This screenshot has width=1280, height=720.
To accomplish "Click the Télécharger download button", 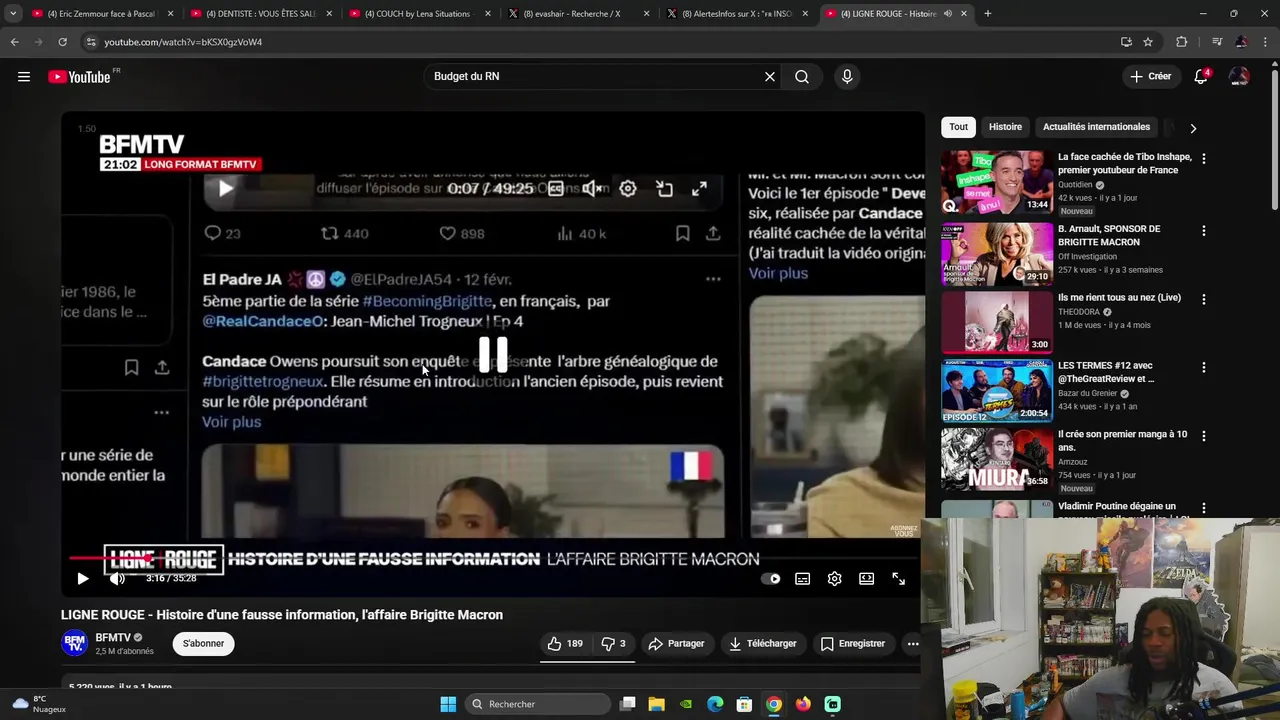I will tap(763, 644).
